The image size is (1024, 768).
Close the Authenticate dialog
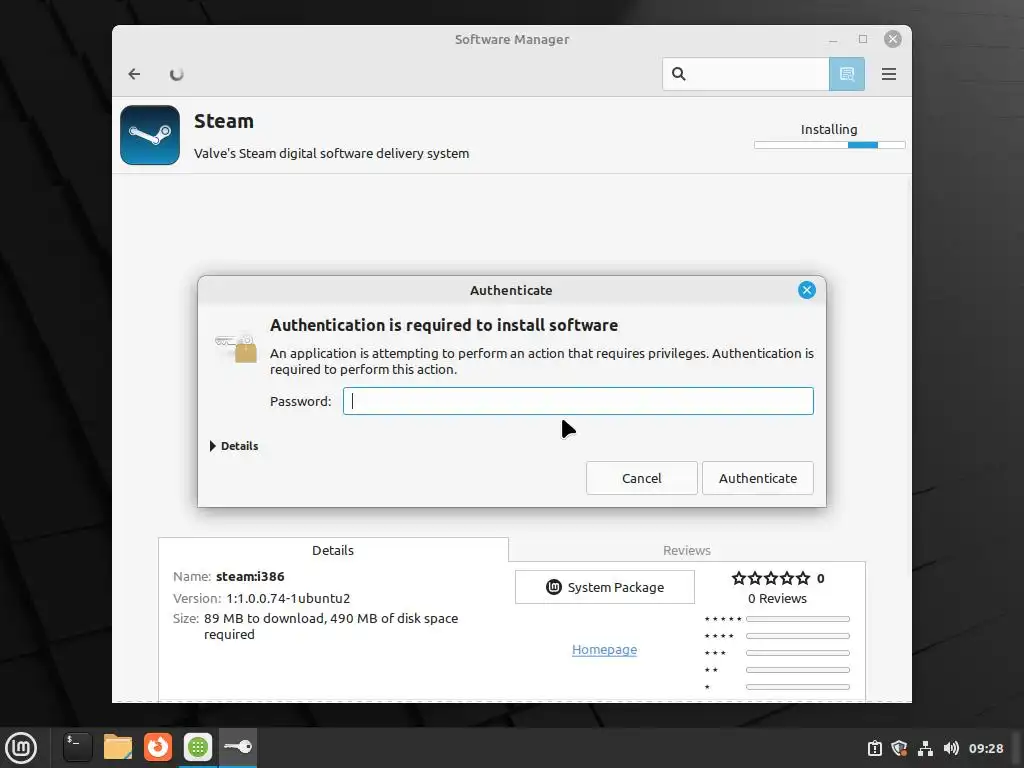click(807, 290)
